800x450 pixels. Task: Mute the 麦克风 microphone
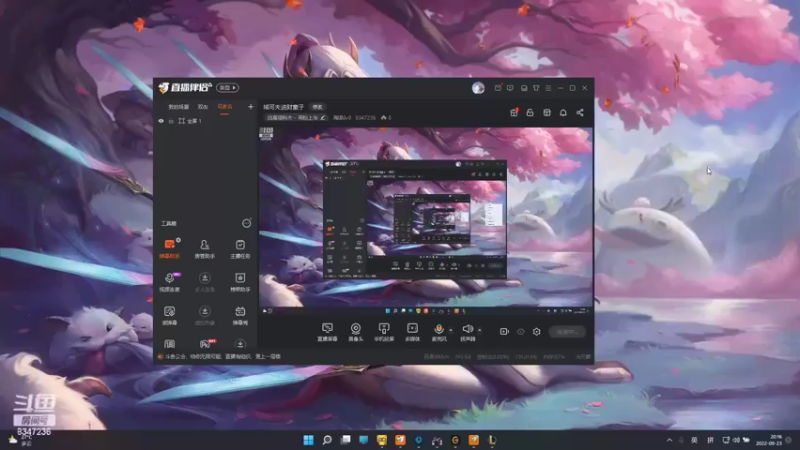point(439,332)
